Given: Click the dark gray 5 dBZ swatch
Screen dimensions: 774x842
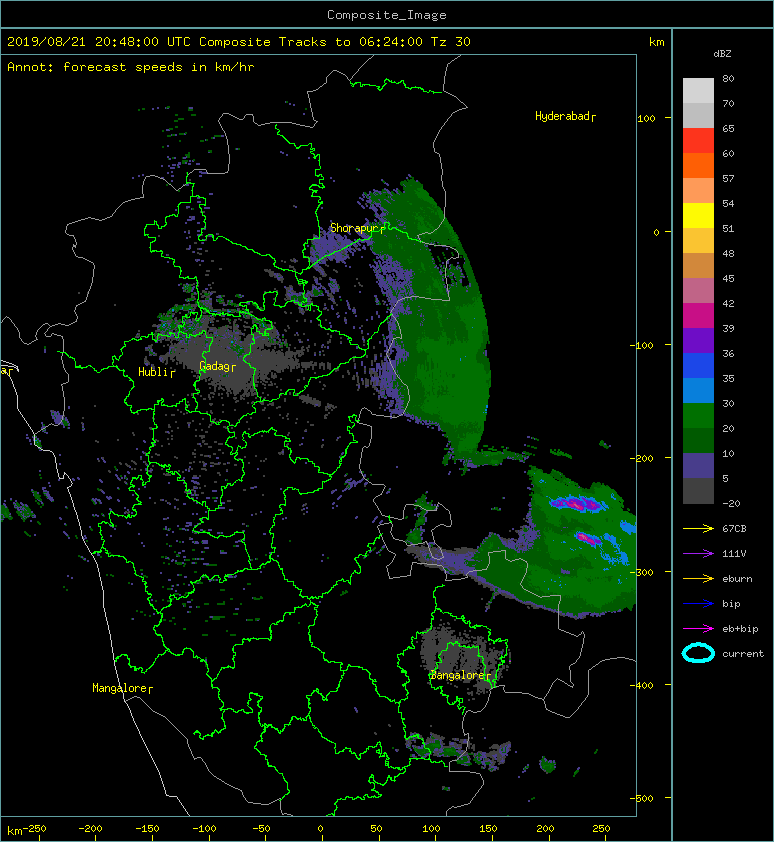Looking at the screenshot, I should (x=698, y=490).
